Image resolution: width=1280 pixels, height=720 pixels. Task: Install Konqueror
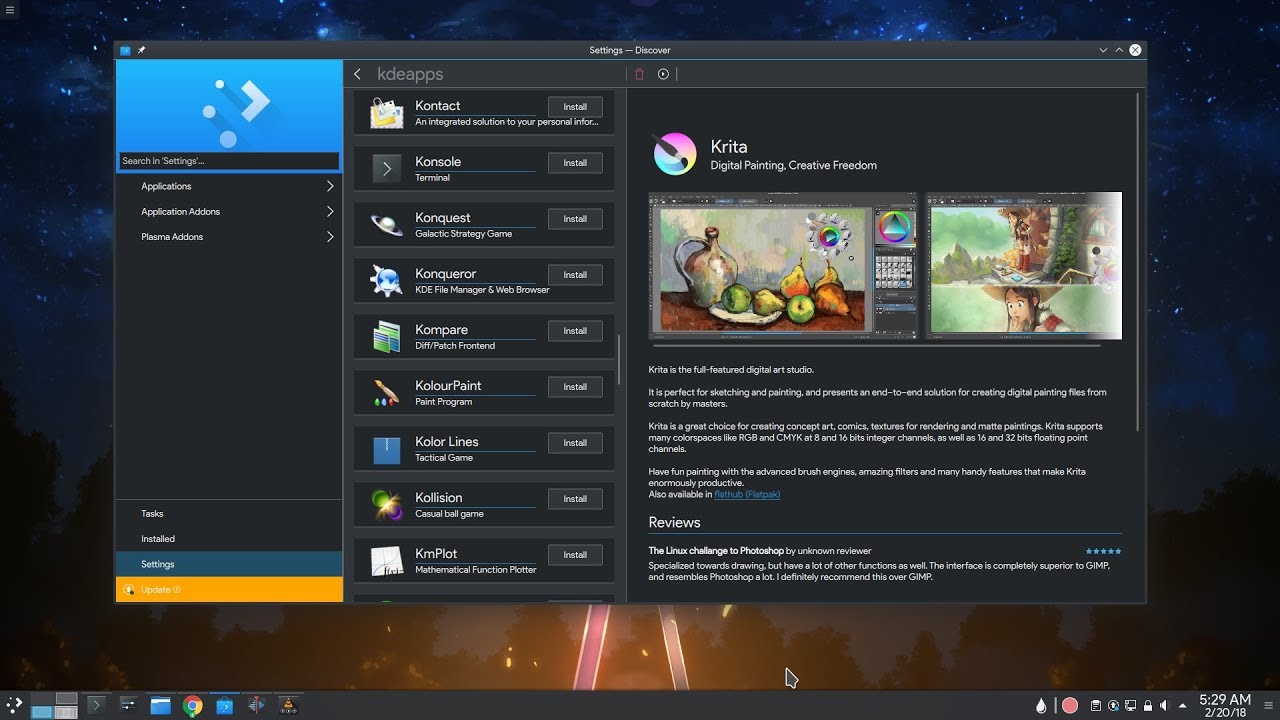(575, 275)
